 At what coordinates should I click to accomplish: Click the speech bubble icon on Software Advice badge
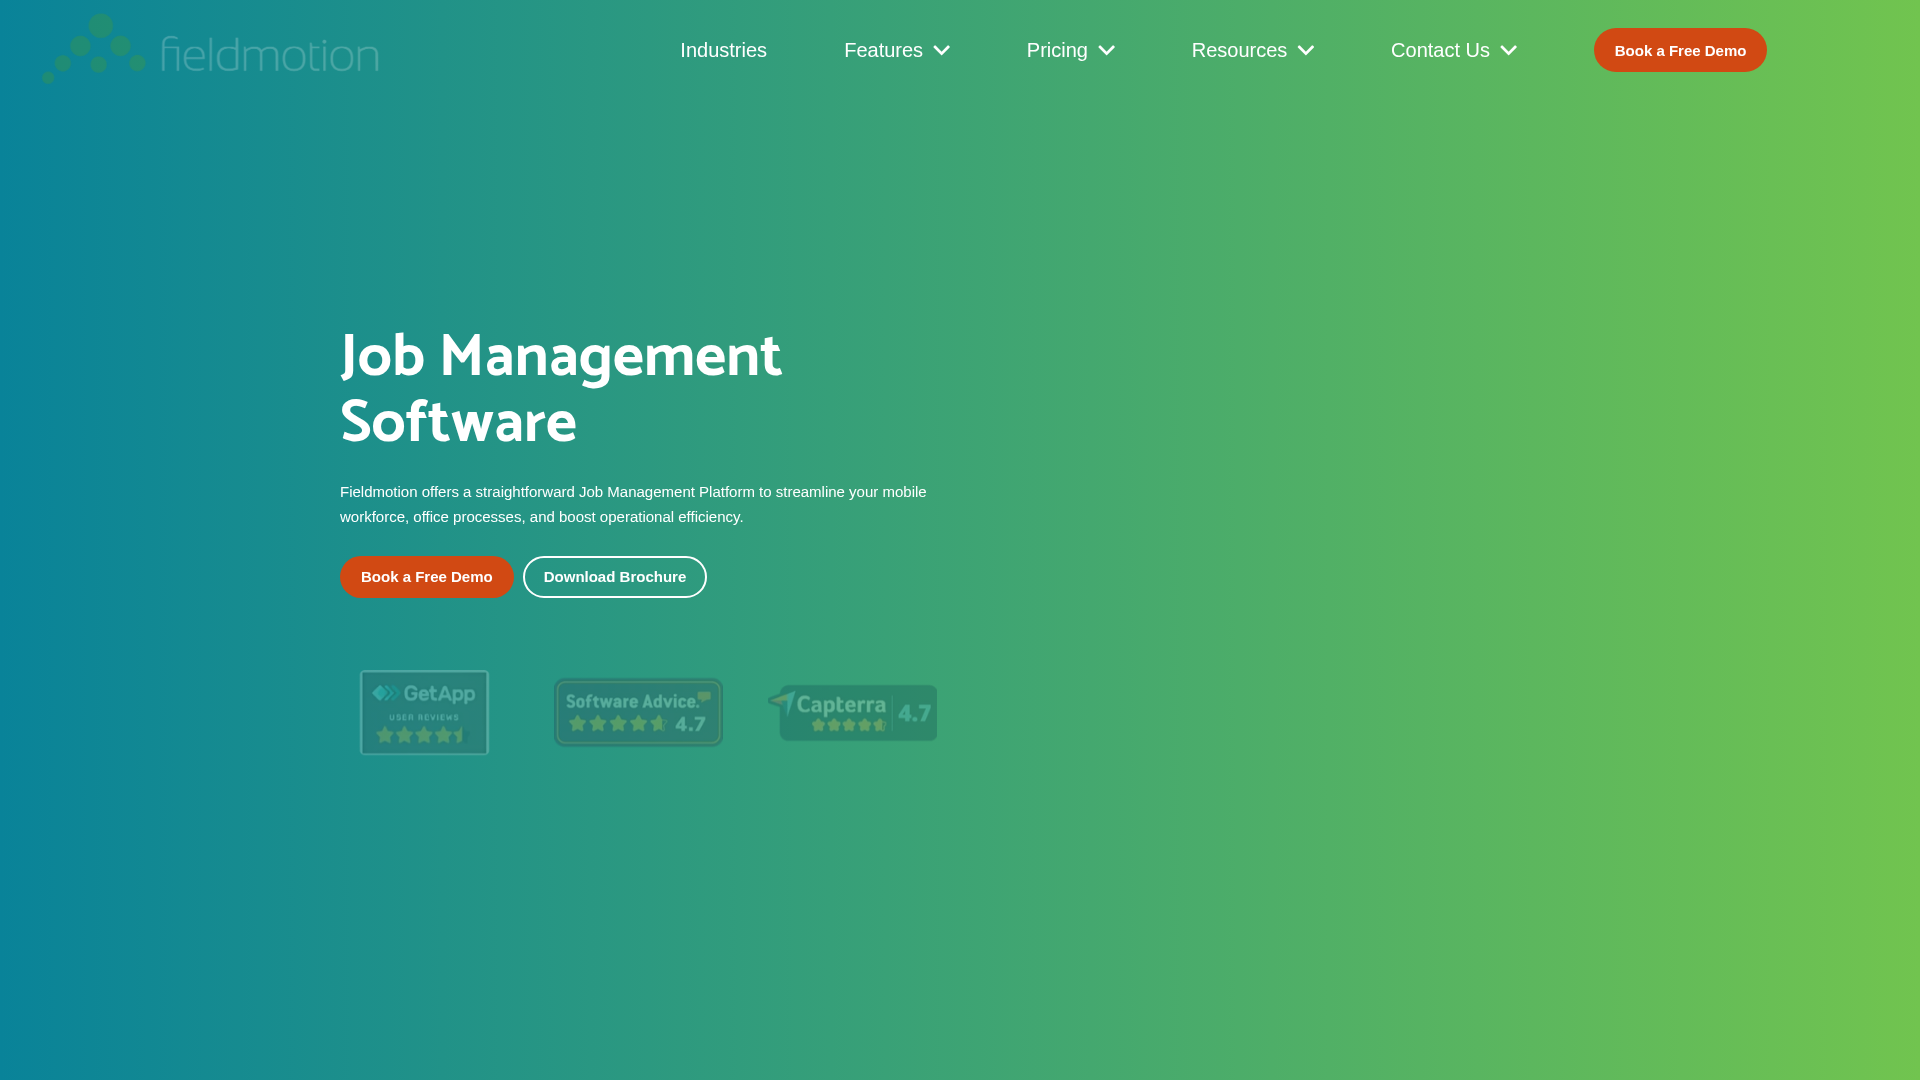point(707,695)
